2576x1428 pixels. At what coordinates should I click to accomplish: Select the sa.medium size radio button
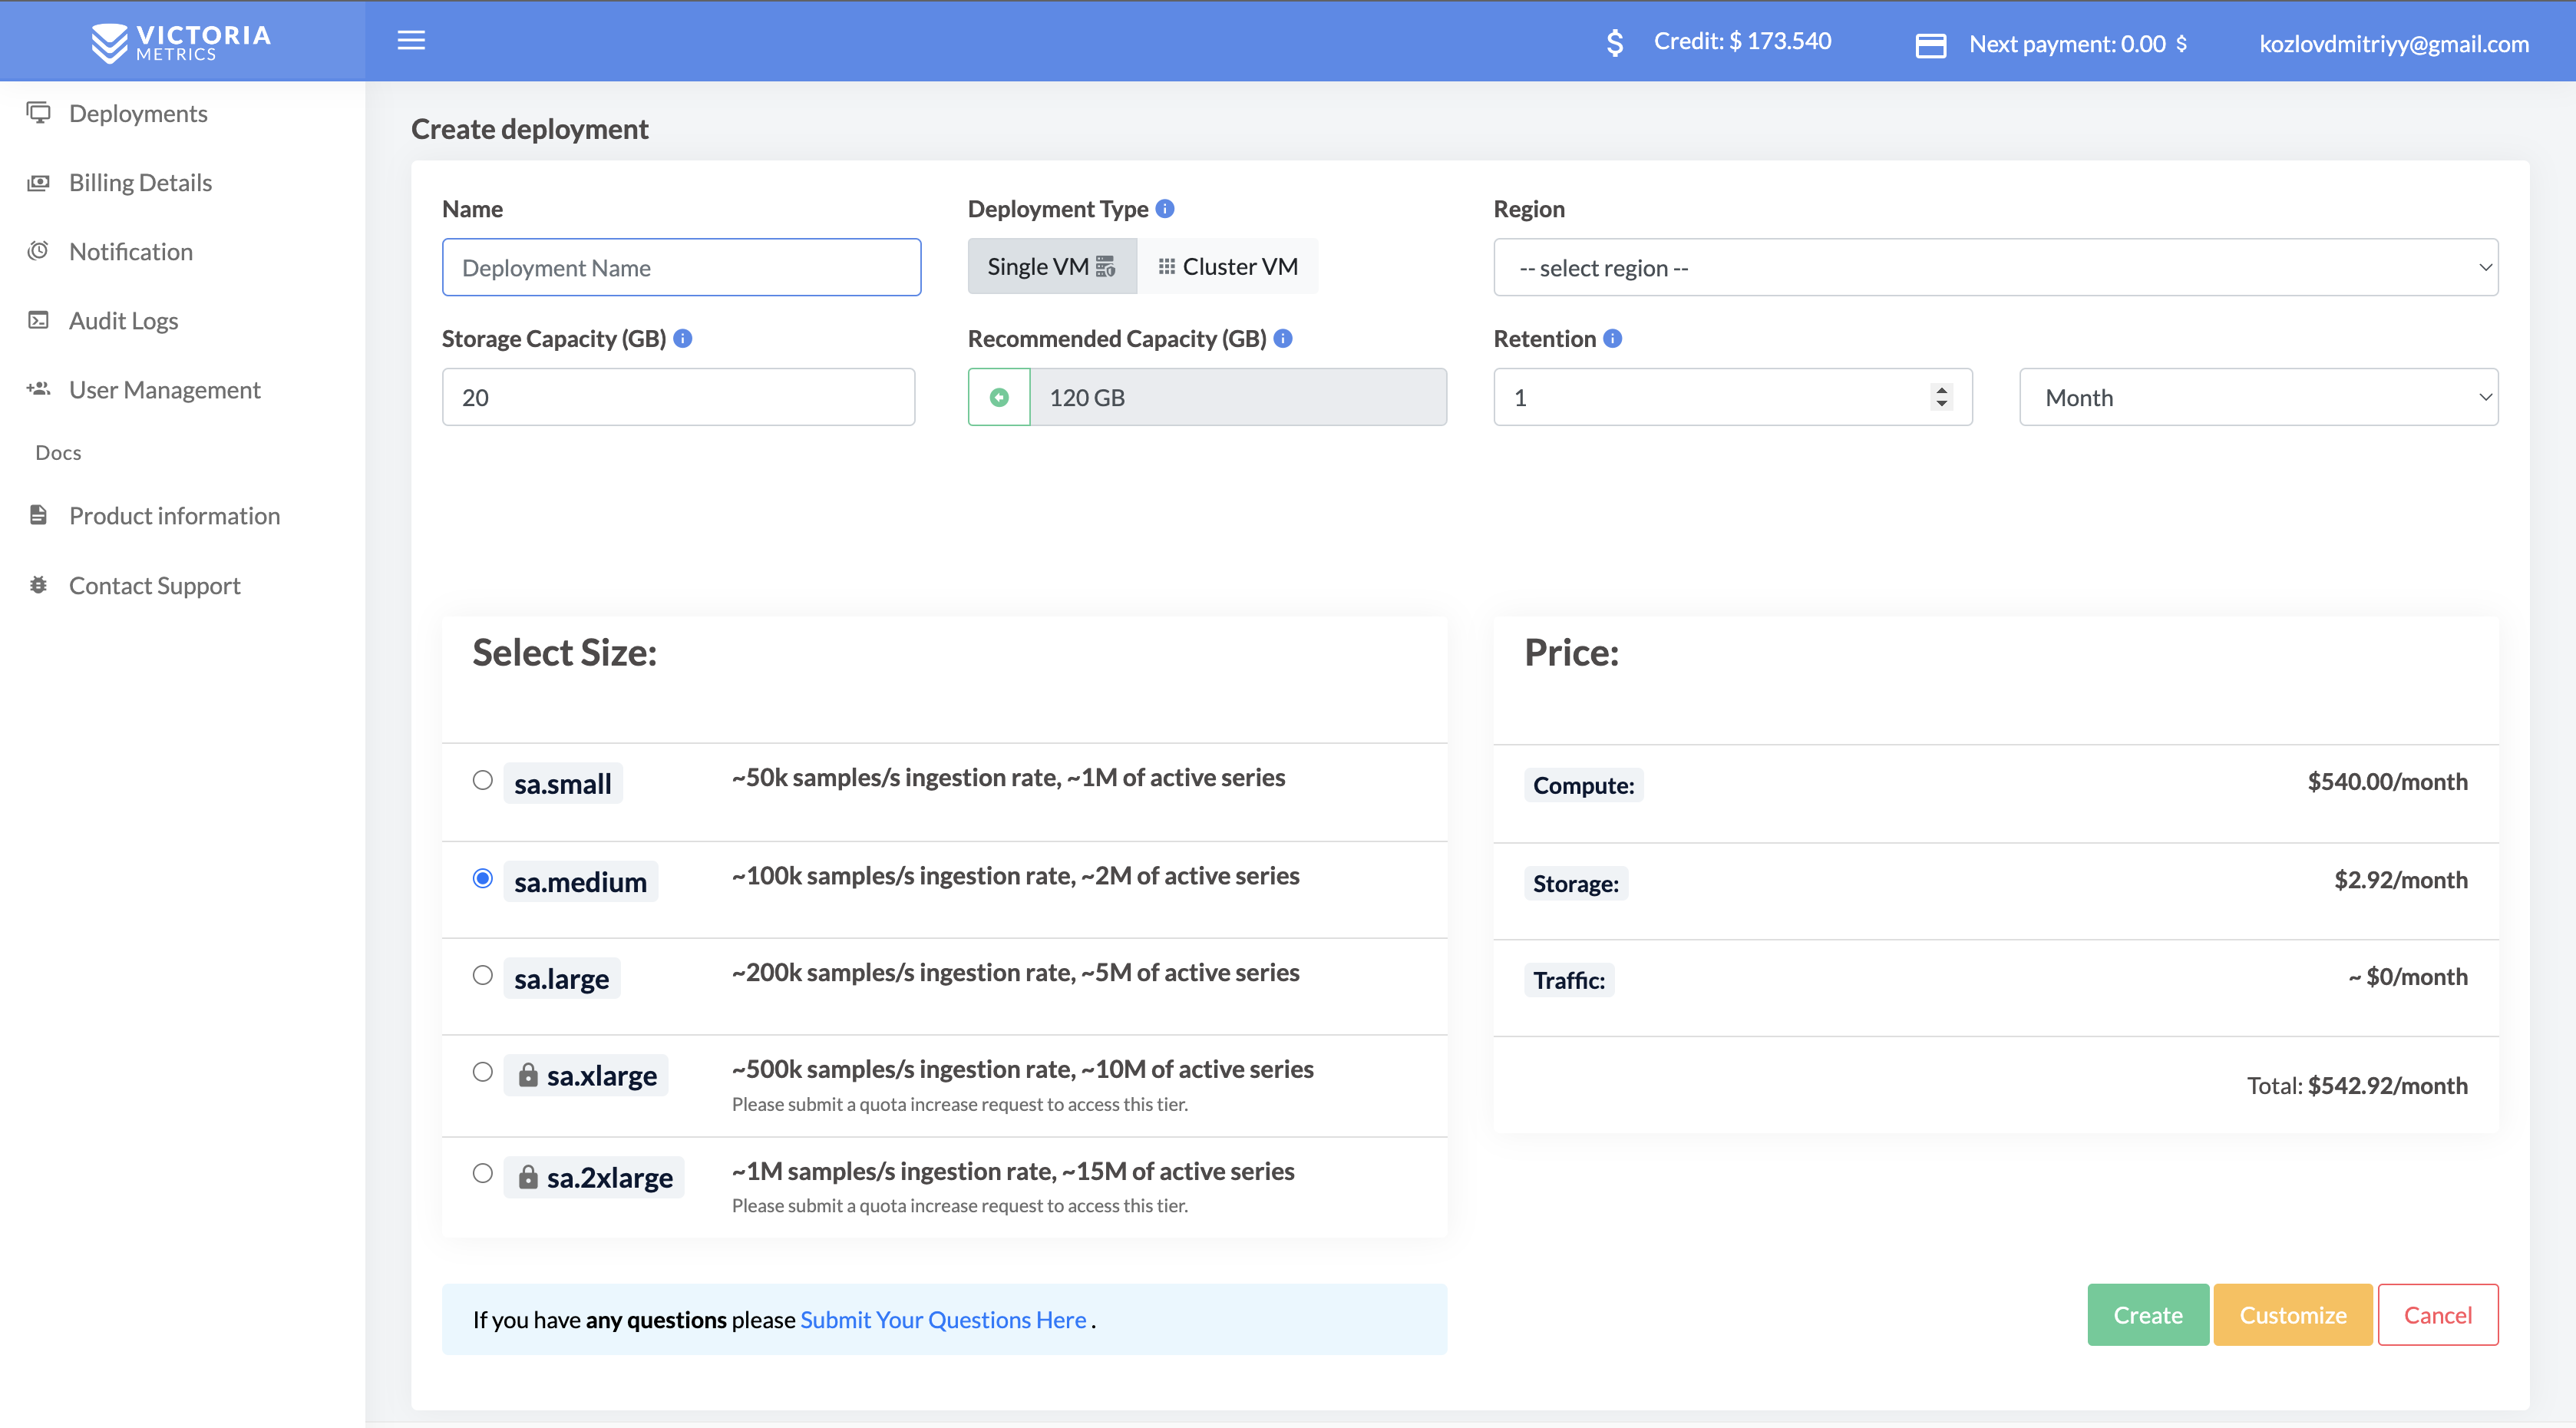click(482, 878)
